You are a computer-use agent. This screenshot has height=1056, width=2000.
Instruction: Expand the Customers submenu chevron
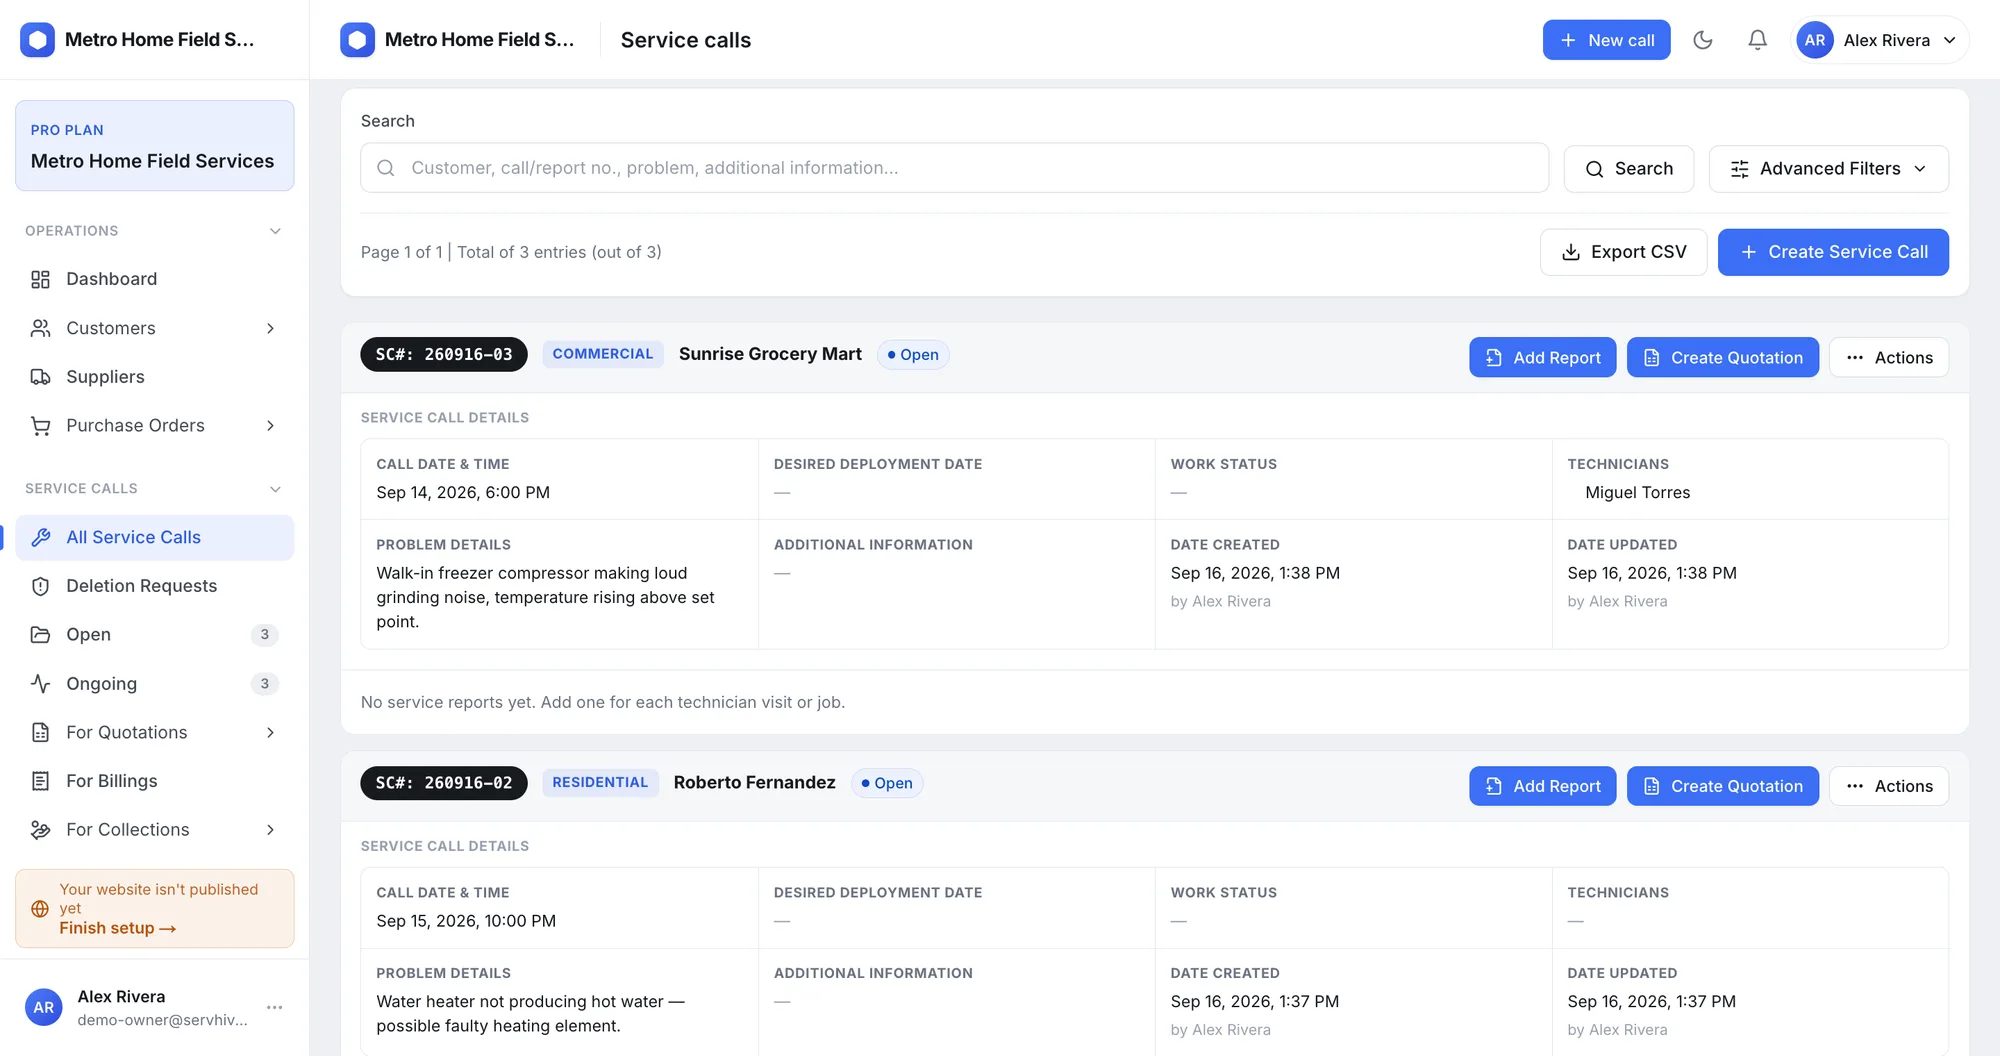coord(270,328)
